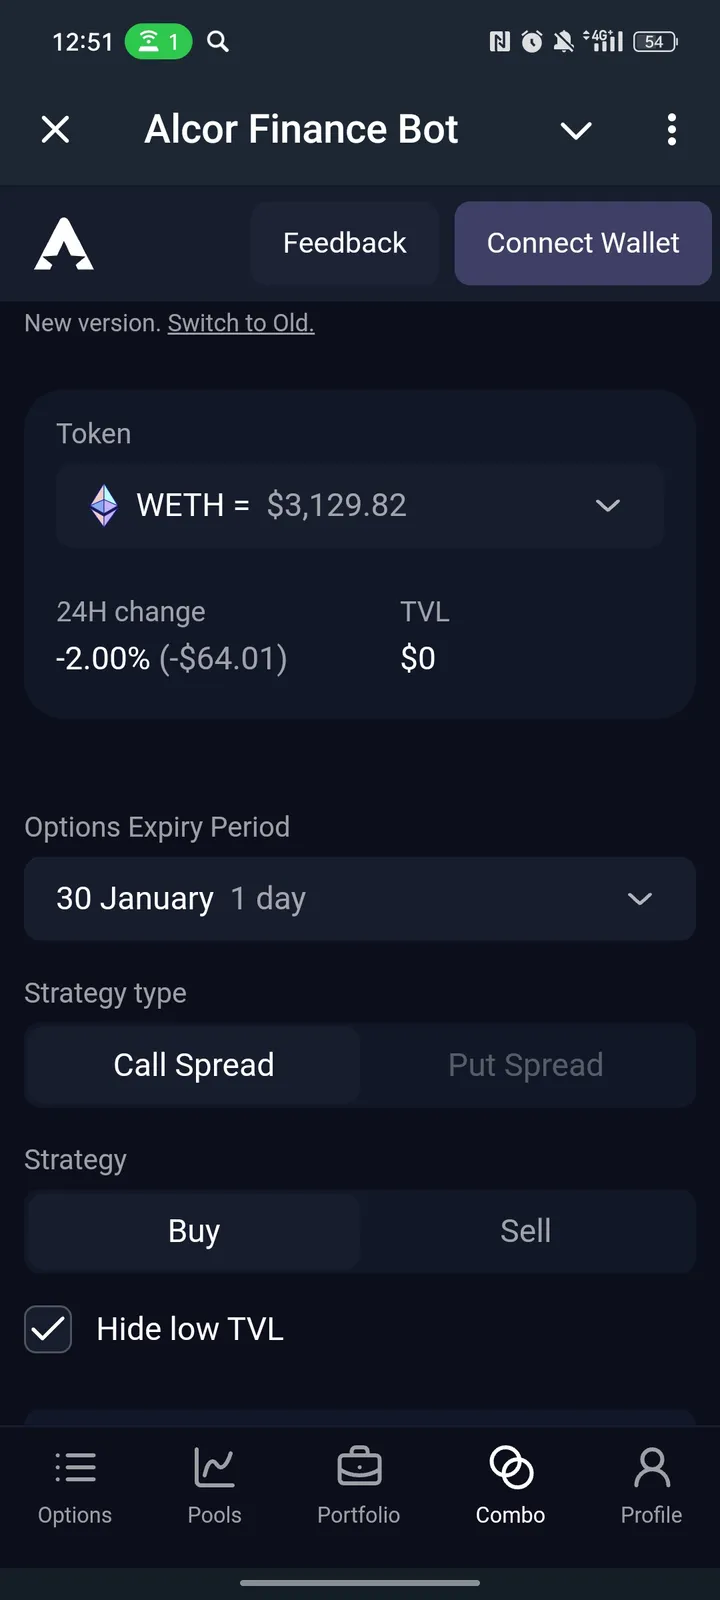
Task: Switch strategy to Sell
Action: (x=526, y=1231)
